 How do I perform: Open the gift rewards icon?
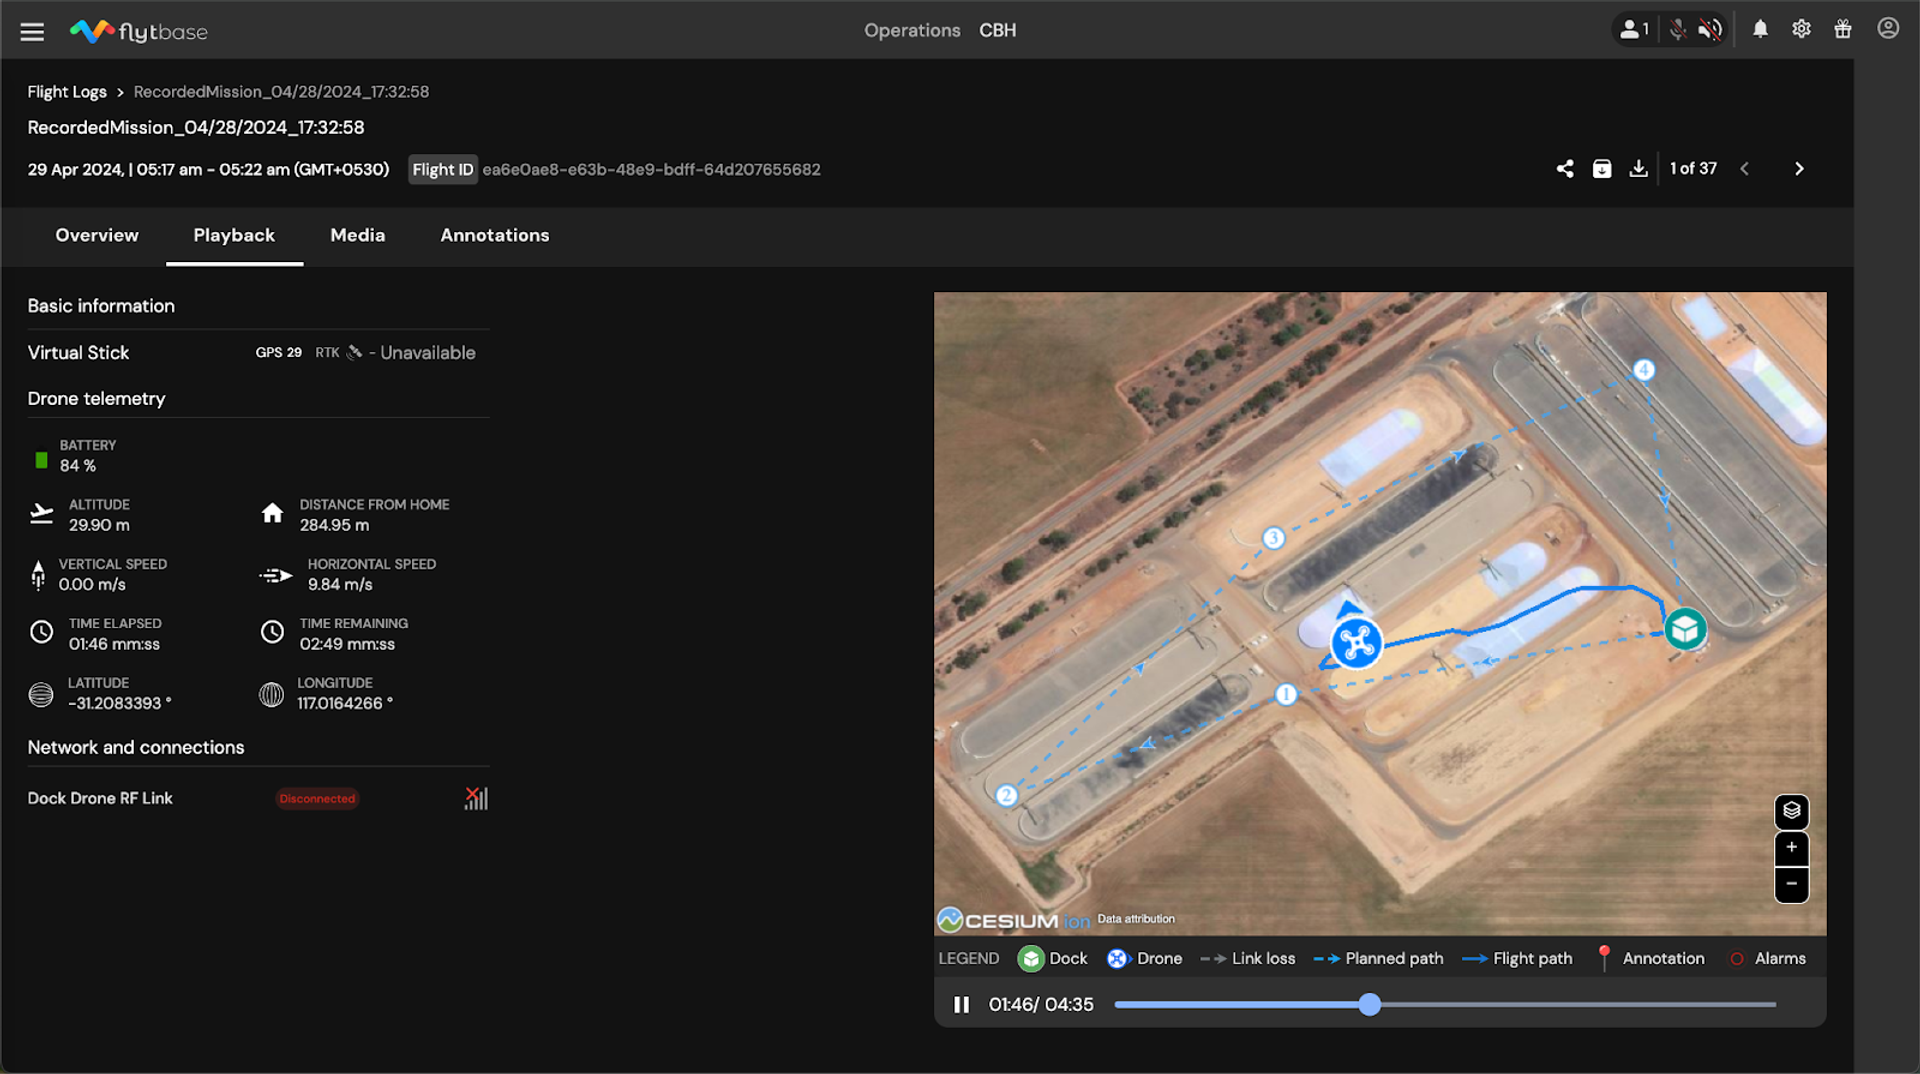[x=1843, y=29]
